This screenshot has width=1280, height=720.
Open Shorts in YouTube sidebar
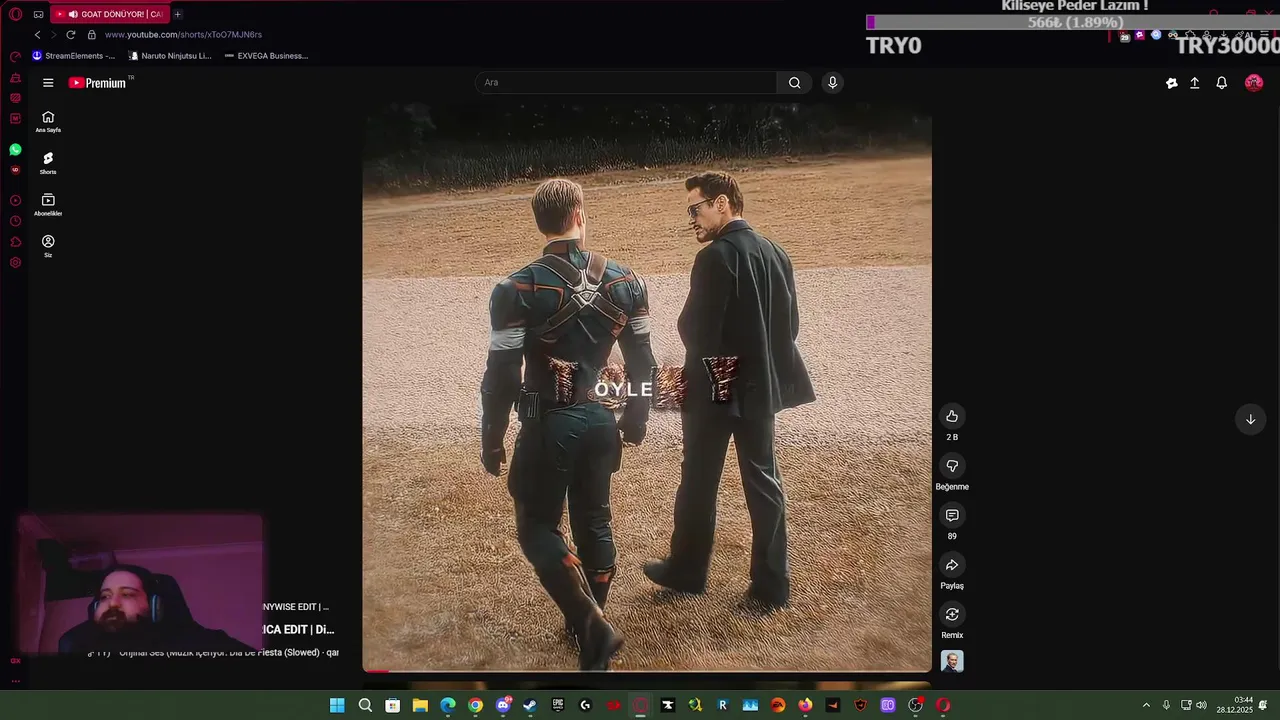click(48, 163)
